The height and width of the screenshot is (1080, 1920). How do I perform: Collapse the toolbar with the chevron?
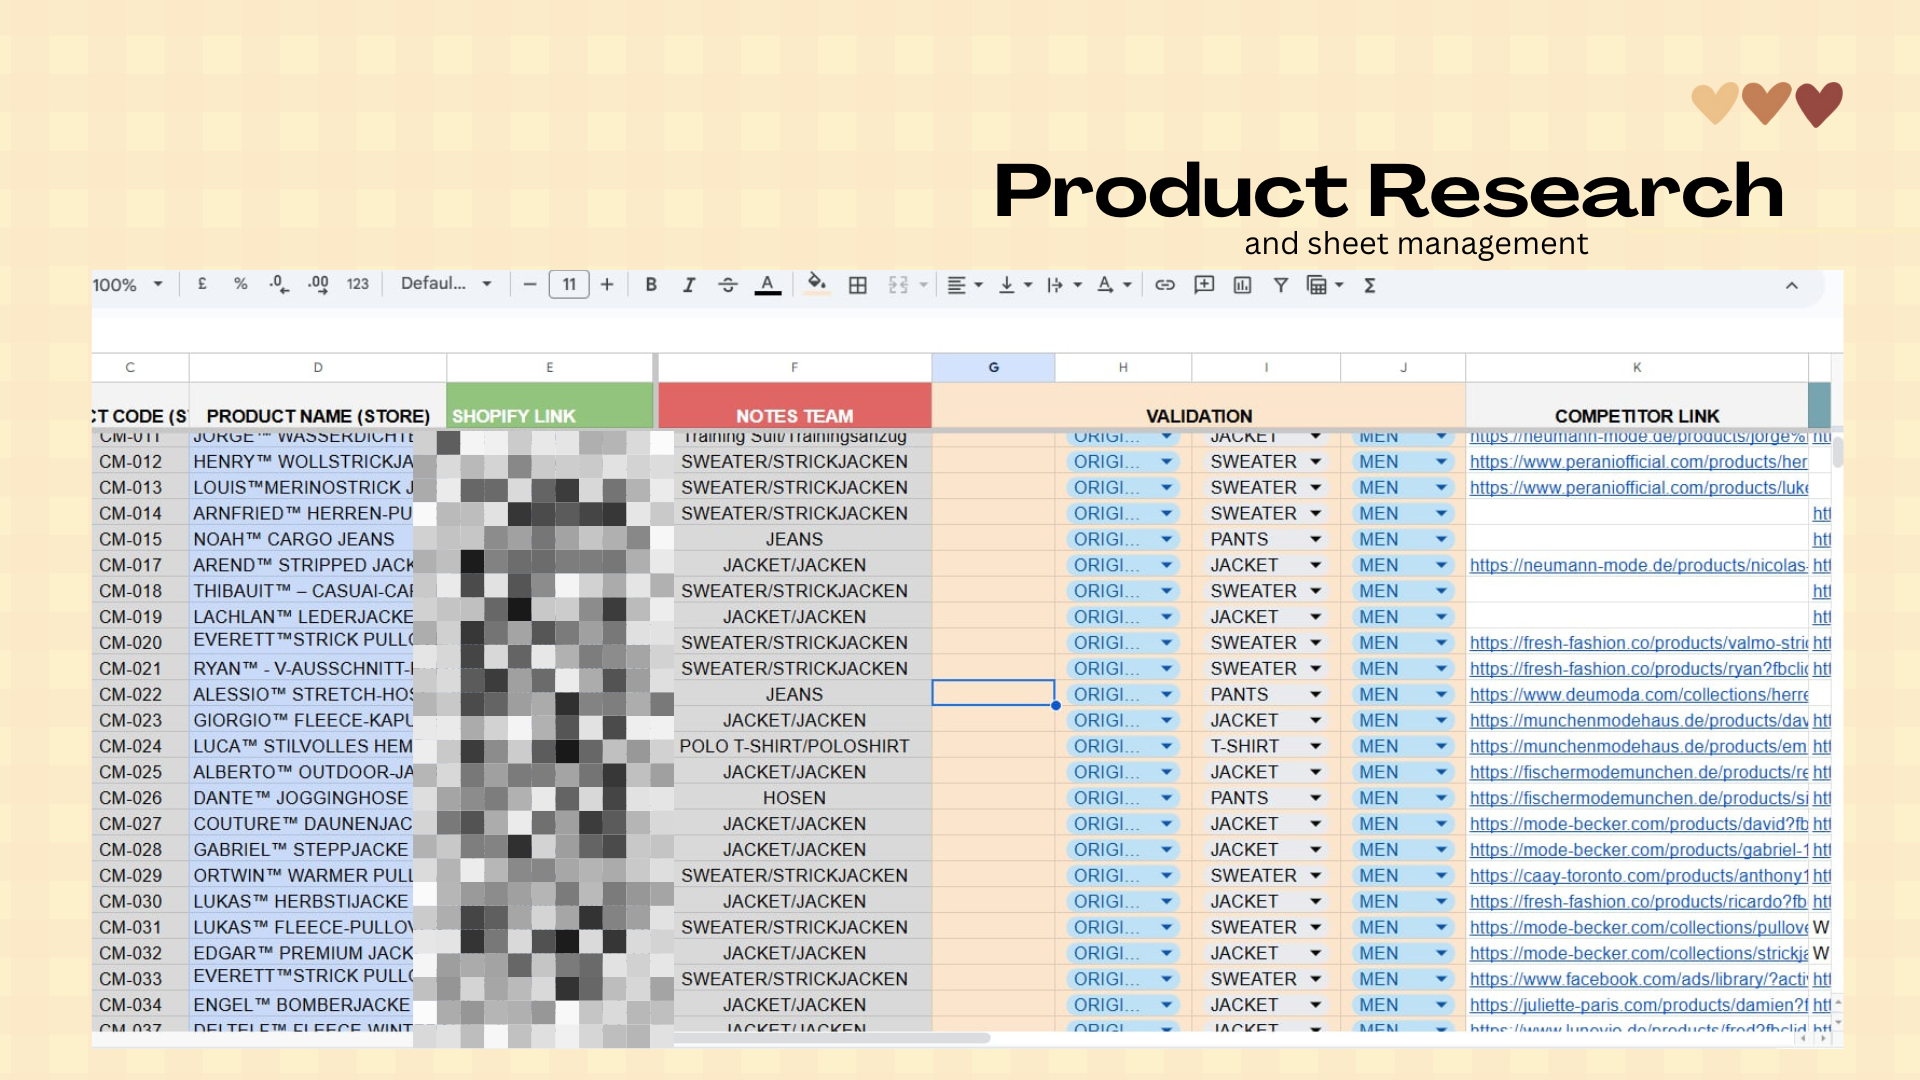tap(1791, 286)
